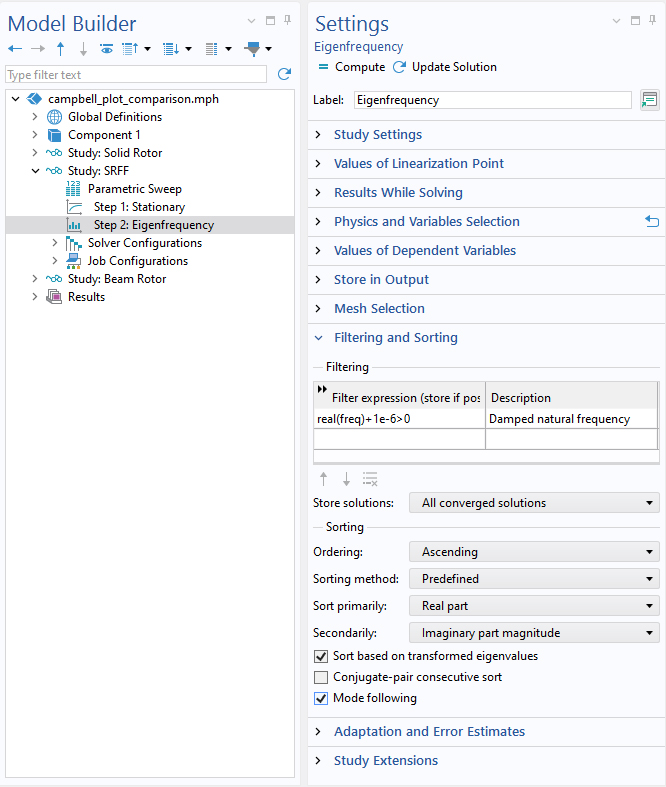Open the Sorting method dropdown

534,579
